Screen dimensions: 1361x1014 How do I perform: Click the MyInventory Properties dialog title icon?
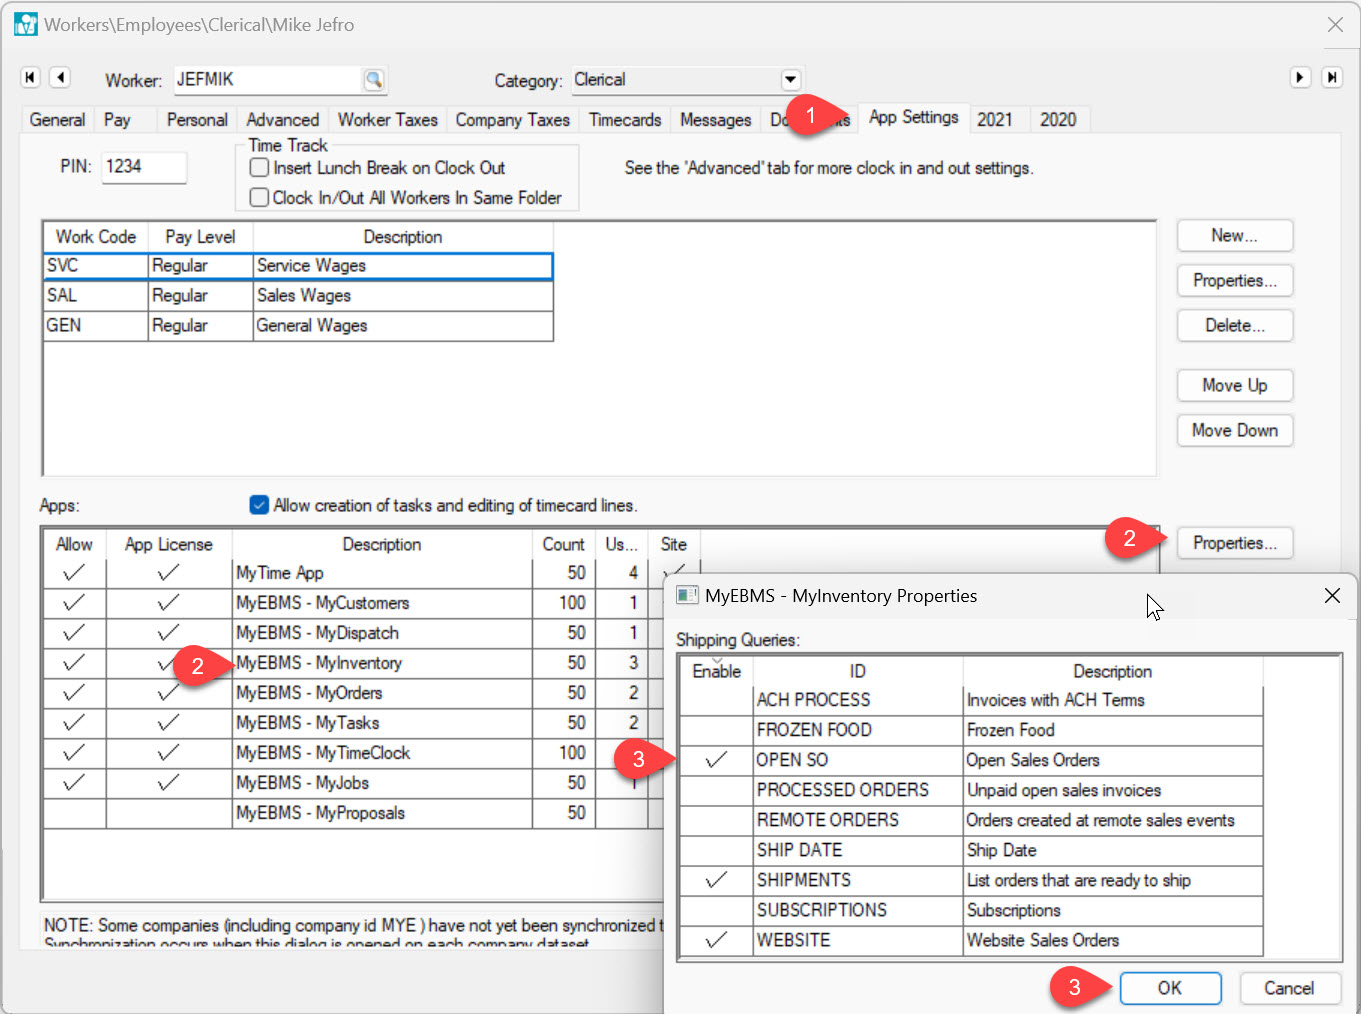[687, 595]
